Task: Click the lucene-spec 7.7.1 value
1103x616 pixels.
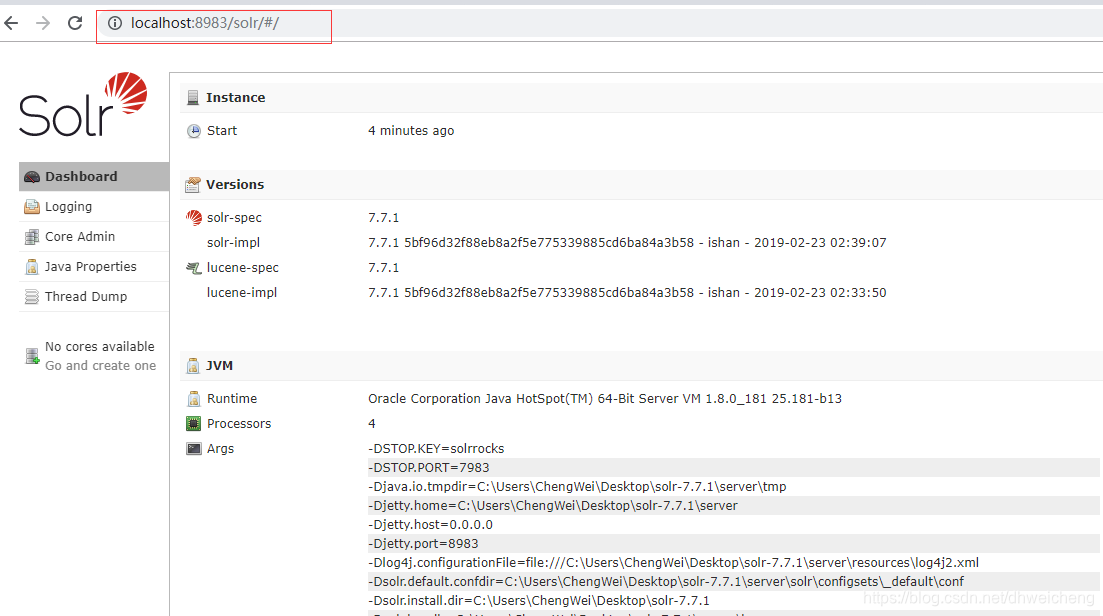Action: coord(383,268)
